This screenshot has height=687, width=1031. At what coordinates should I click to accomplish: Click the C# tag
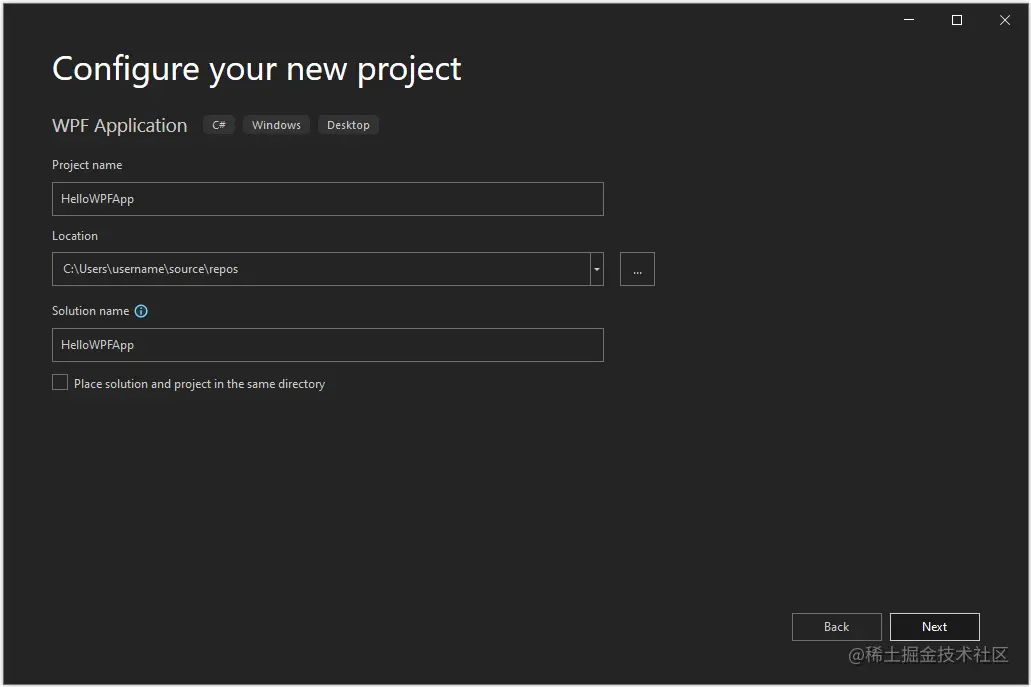(219, 125)
